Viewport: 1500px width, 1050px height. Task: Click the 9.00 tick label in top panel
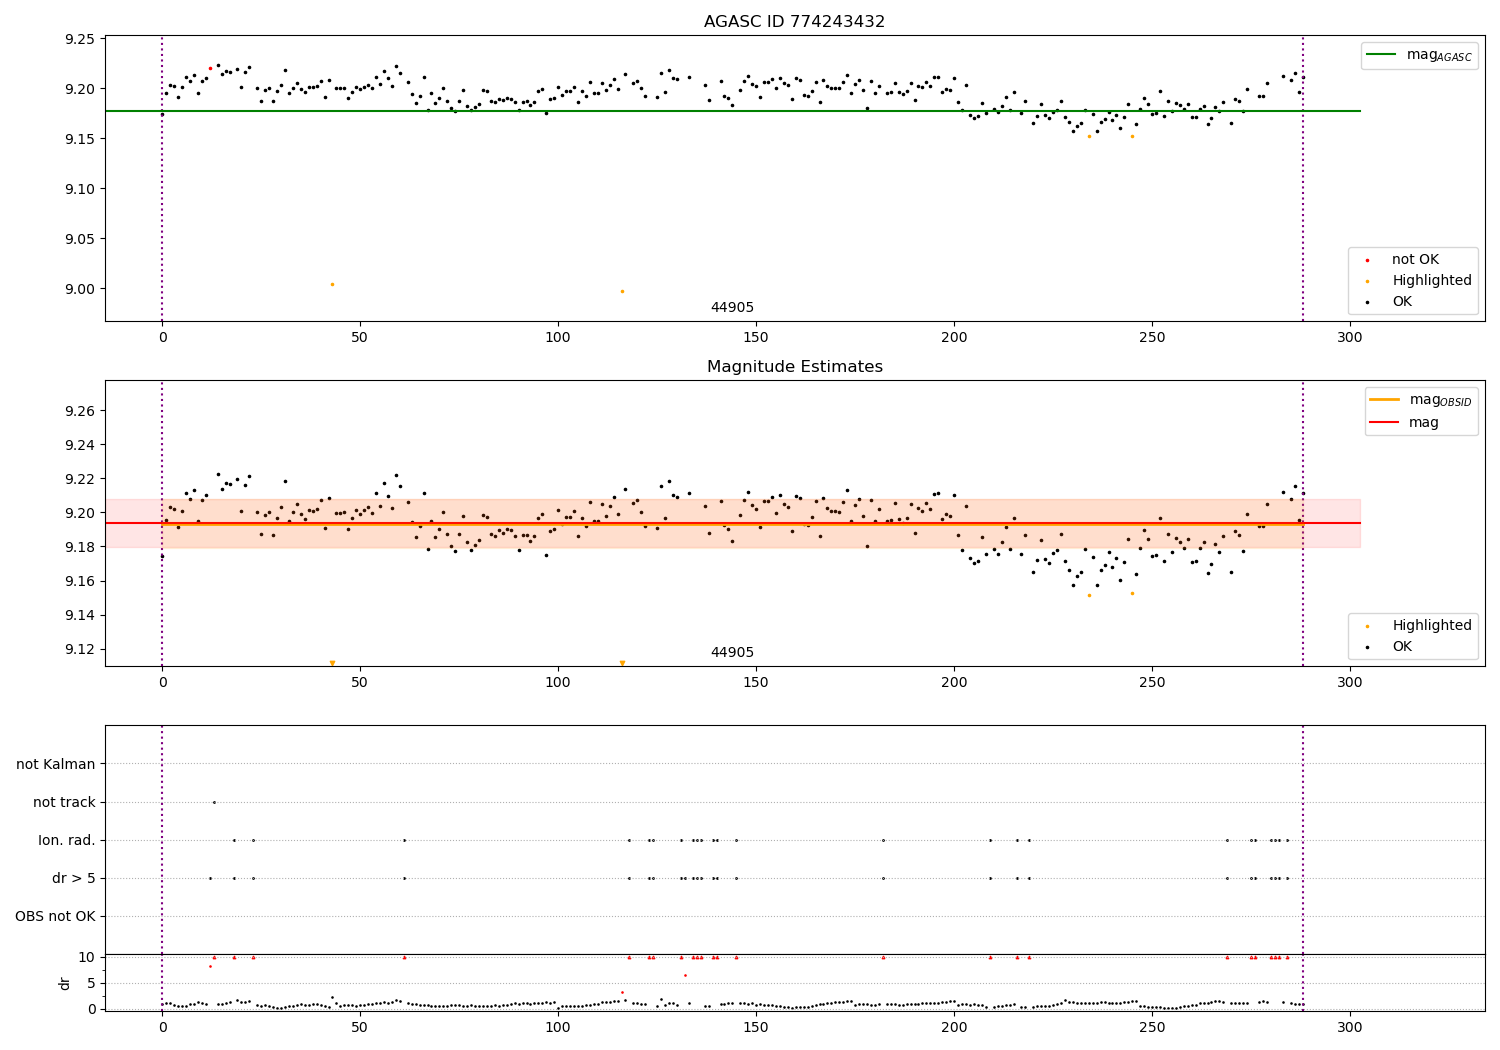tap(79, 289)
